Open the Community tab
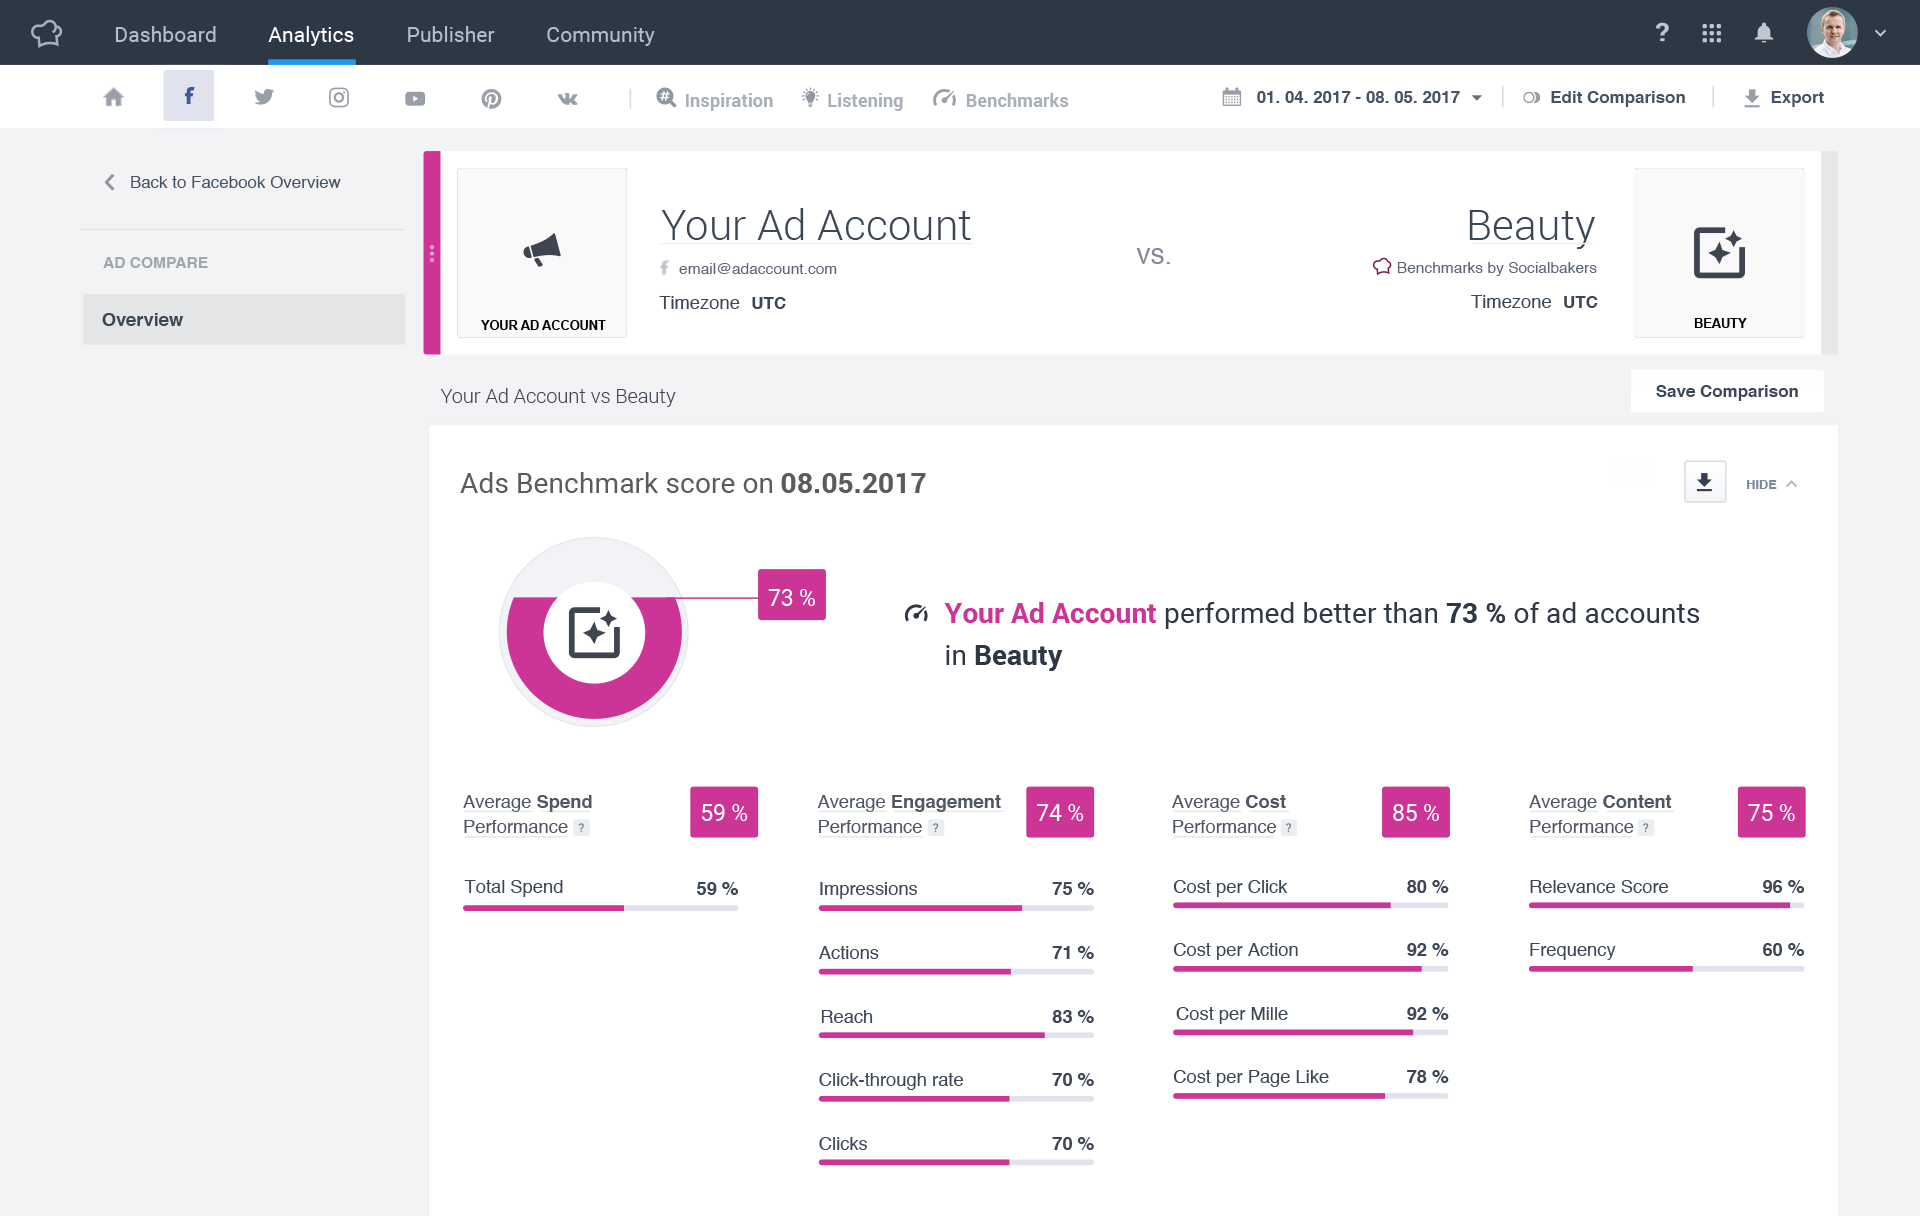 pos(600,34)
